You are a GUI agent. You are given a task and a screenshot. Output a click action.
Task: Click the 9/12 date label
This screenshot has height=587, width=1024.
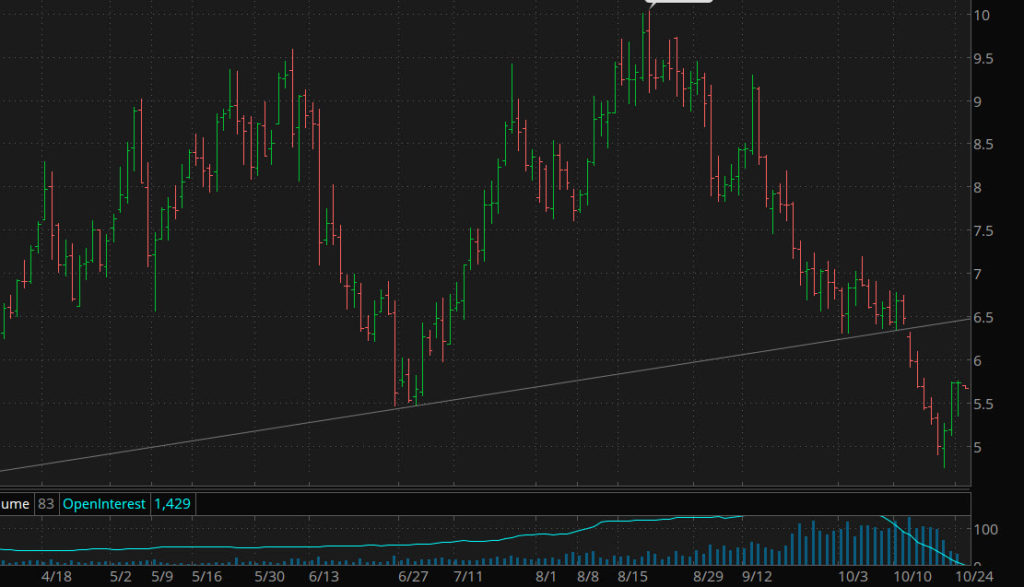tap(757, 577)
